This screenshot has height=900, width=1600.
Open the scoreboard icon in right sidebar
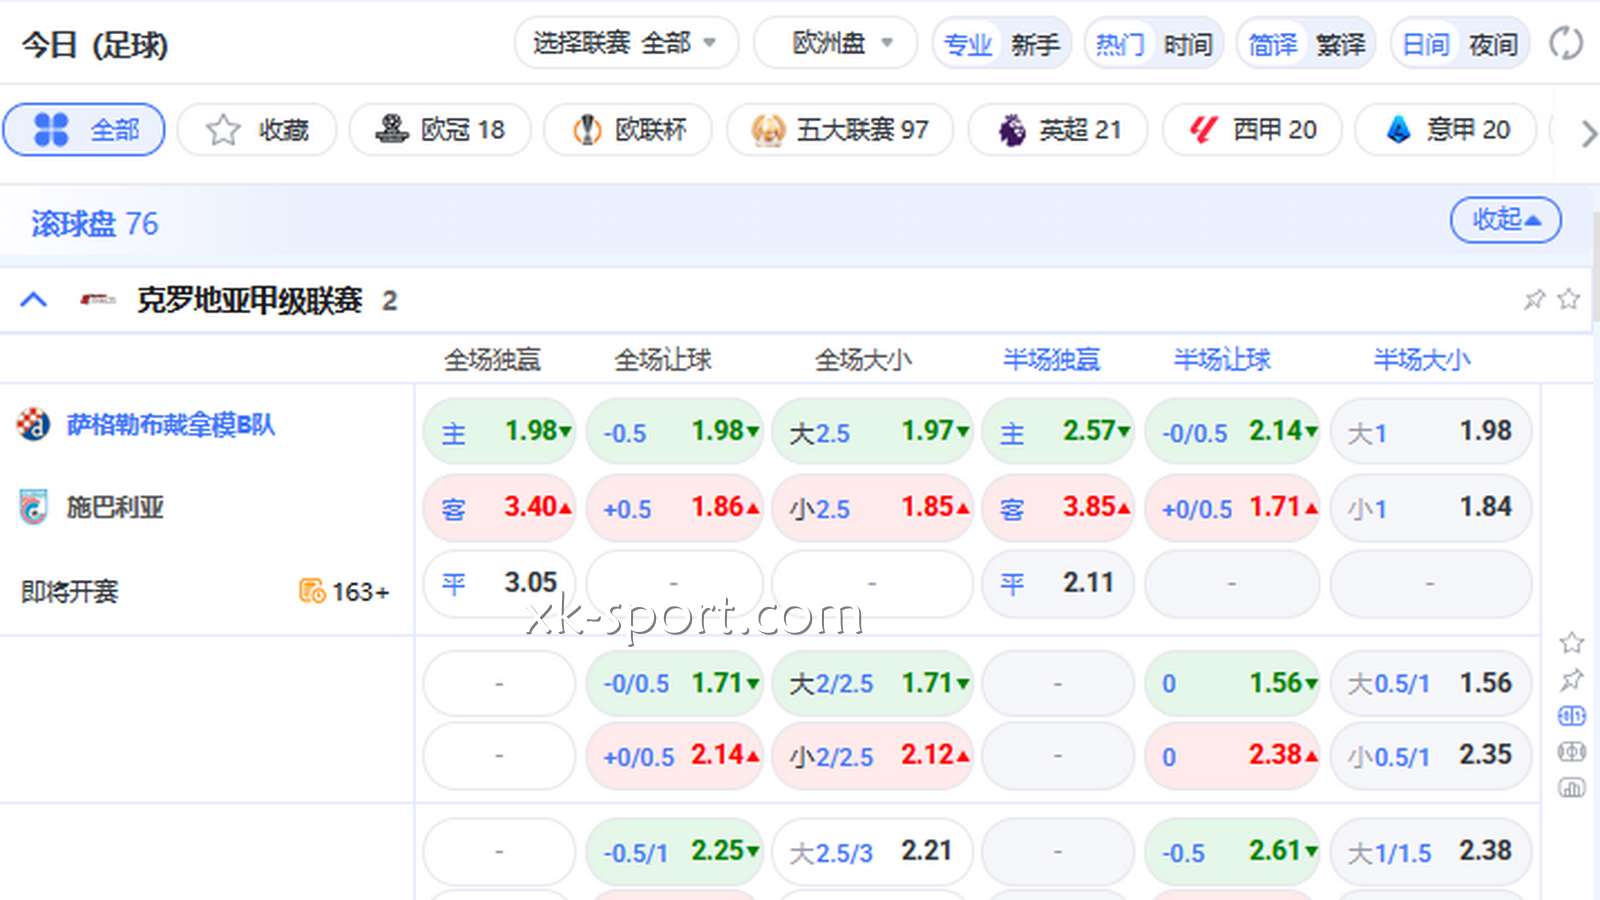coord(1572,716)
